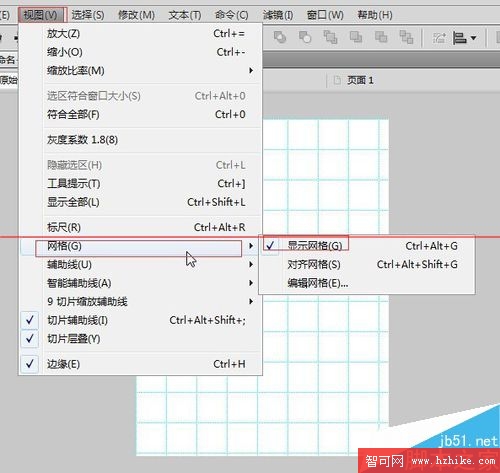Viewport: 500px width, 473px height.
Task: Open the align dropdown arrow in toolbar
Action: pyautogui.click(x=473, y=38)
